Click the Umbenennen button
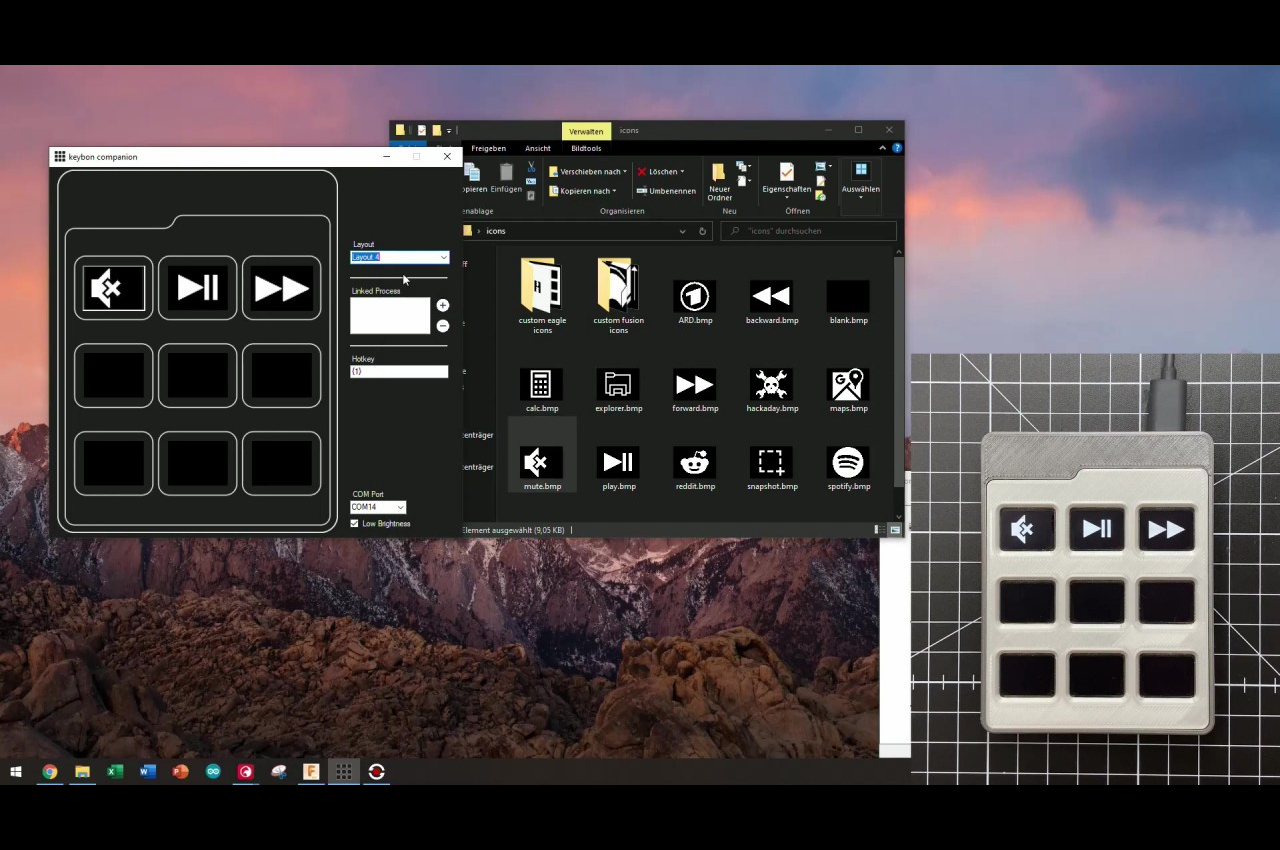 click(666, 191)
